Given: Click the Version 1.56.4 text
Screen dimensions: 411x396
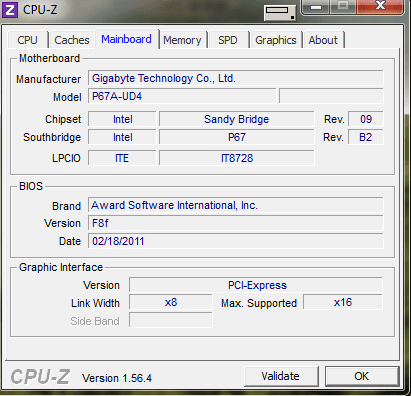Looking at the screenshot, I should pos(117,378).
